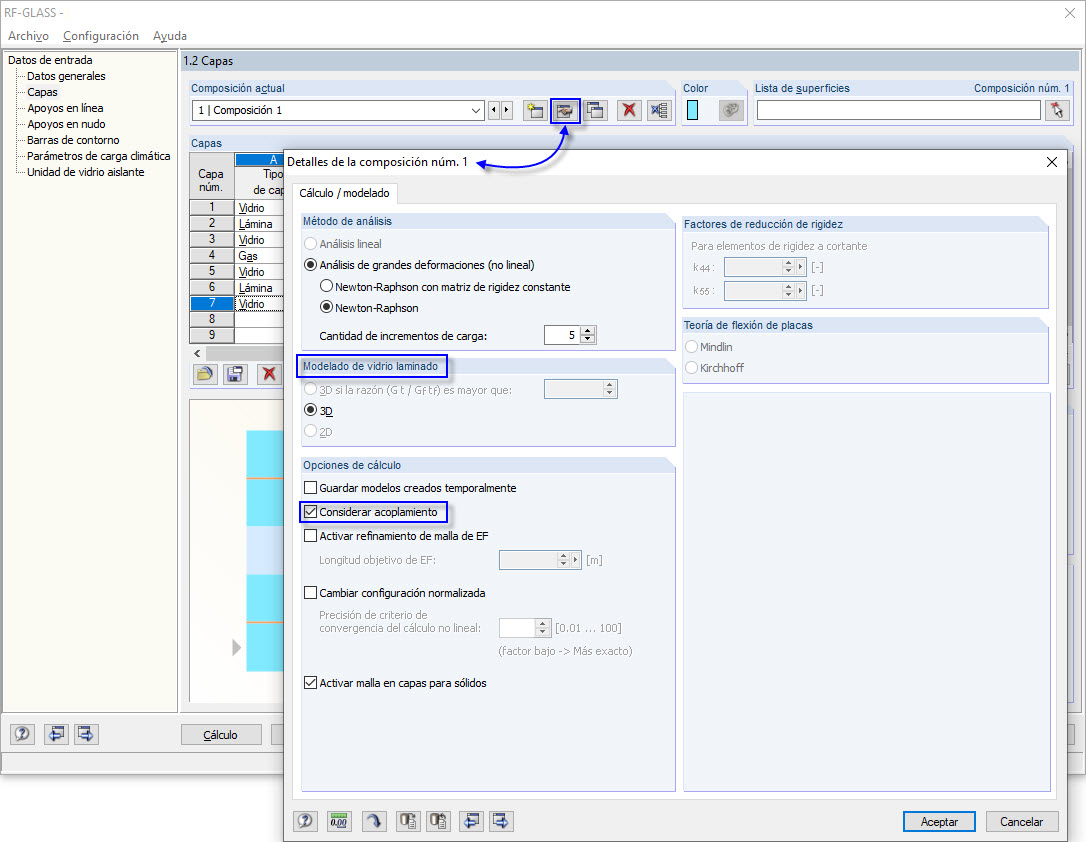The height and width of the screenshot is (842, 1086).
Task: Choose Newton-Raphson con matriz de rigidez constante
Action: coord(445,287)
